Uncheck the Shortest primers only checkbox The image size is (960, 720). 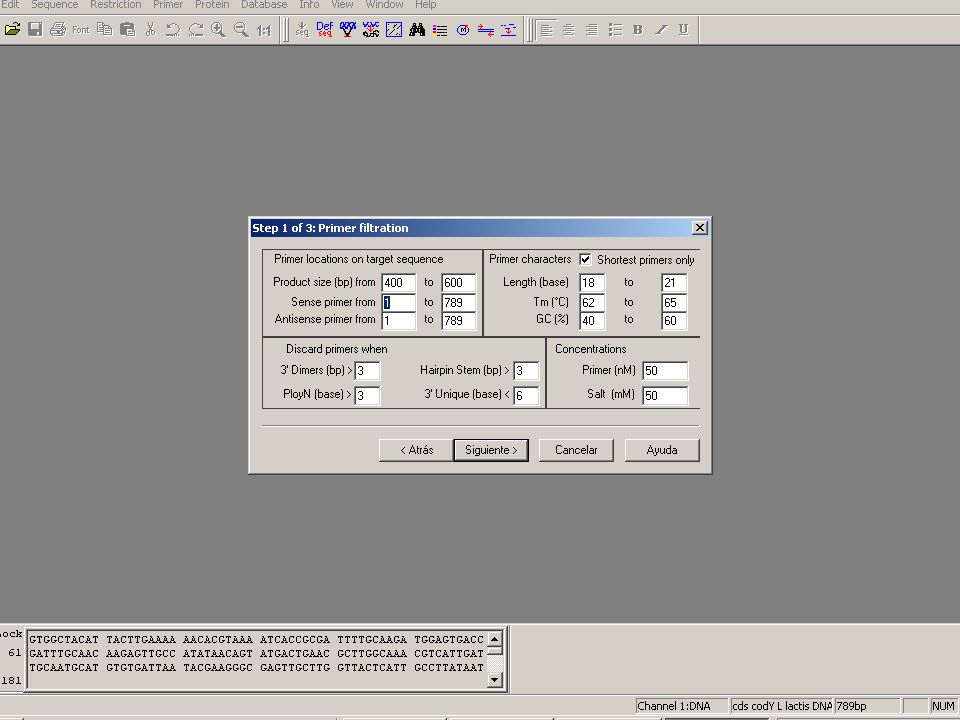point(585,260)
